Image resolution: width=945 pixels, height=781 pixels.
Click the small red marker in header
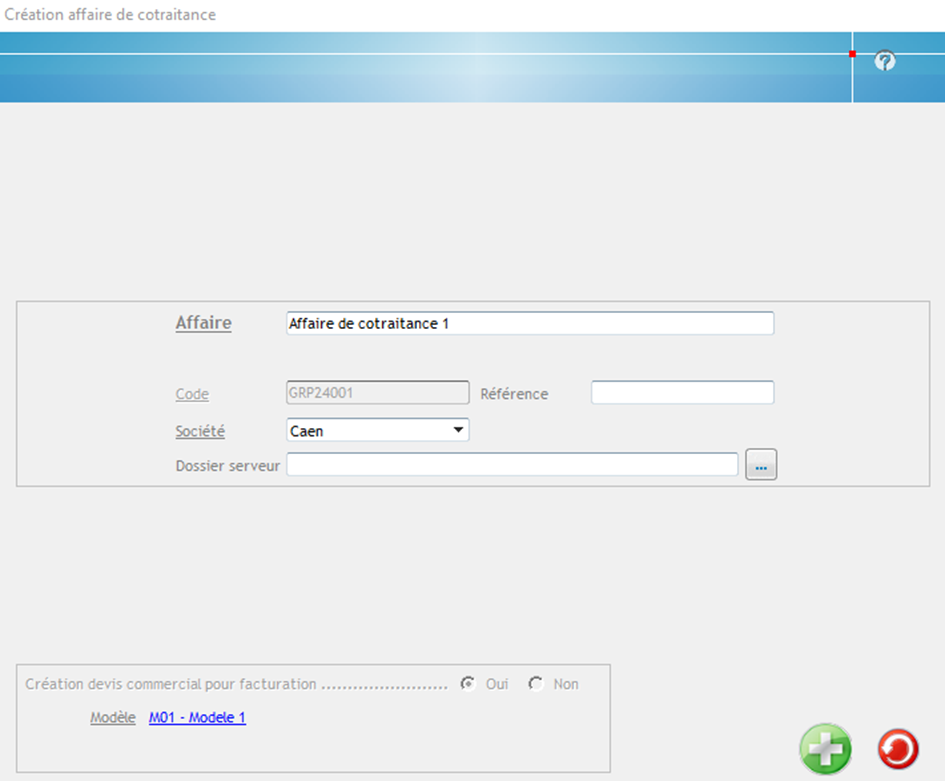tap(852, 53)
